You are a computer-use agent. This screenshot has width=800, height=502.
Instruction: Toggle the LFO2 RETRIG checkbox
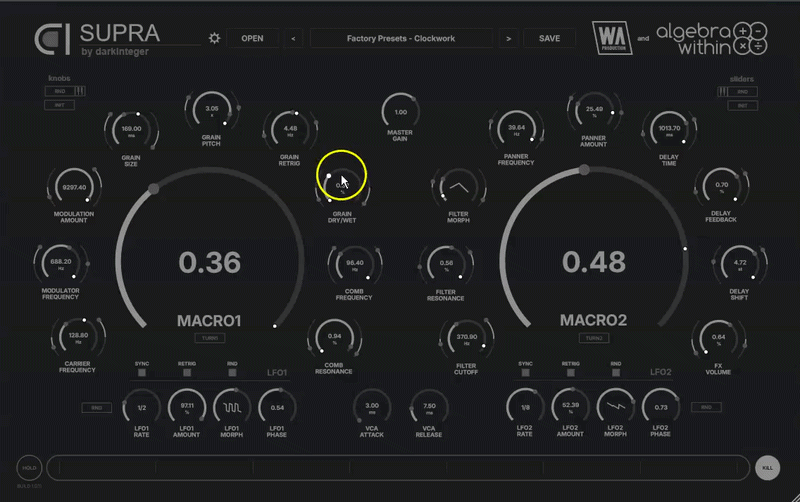click(x=570, y=373)
